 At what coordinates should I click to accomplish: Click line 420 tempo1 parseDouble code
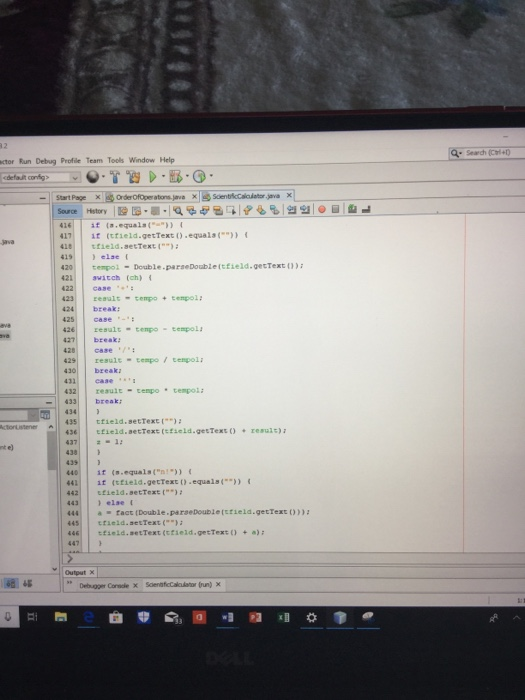[197, 267]
